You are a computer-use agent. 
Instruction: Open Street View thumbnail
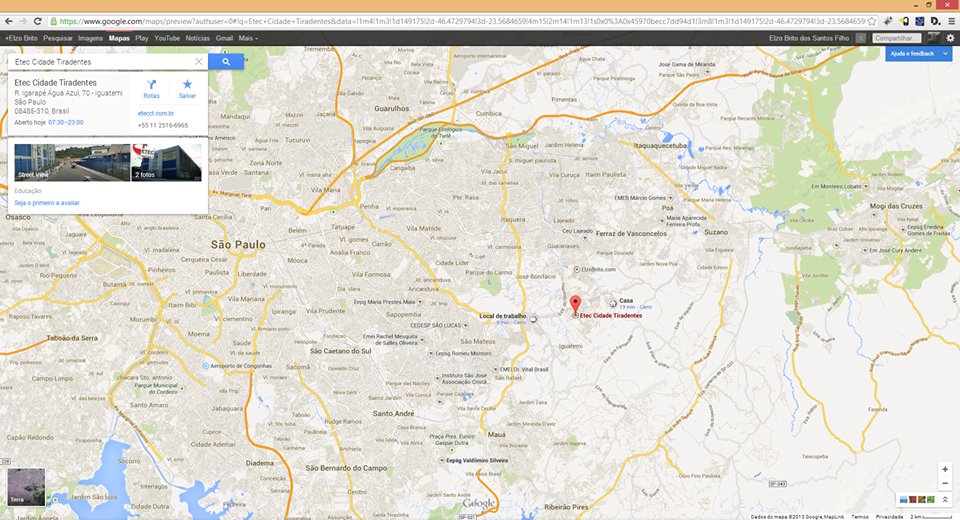pyautogui.click(x=71, y=162)
